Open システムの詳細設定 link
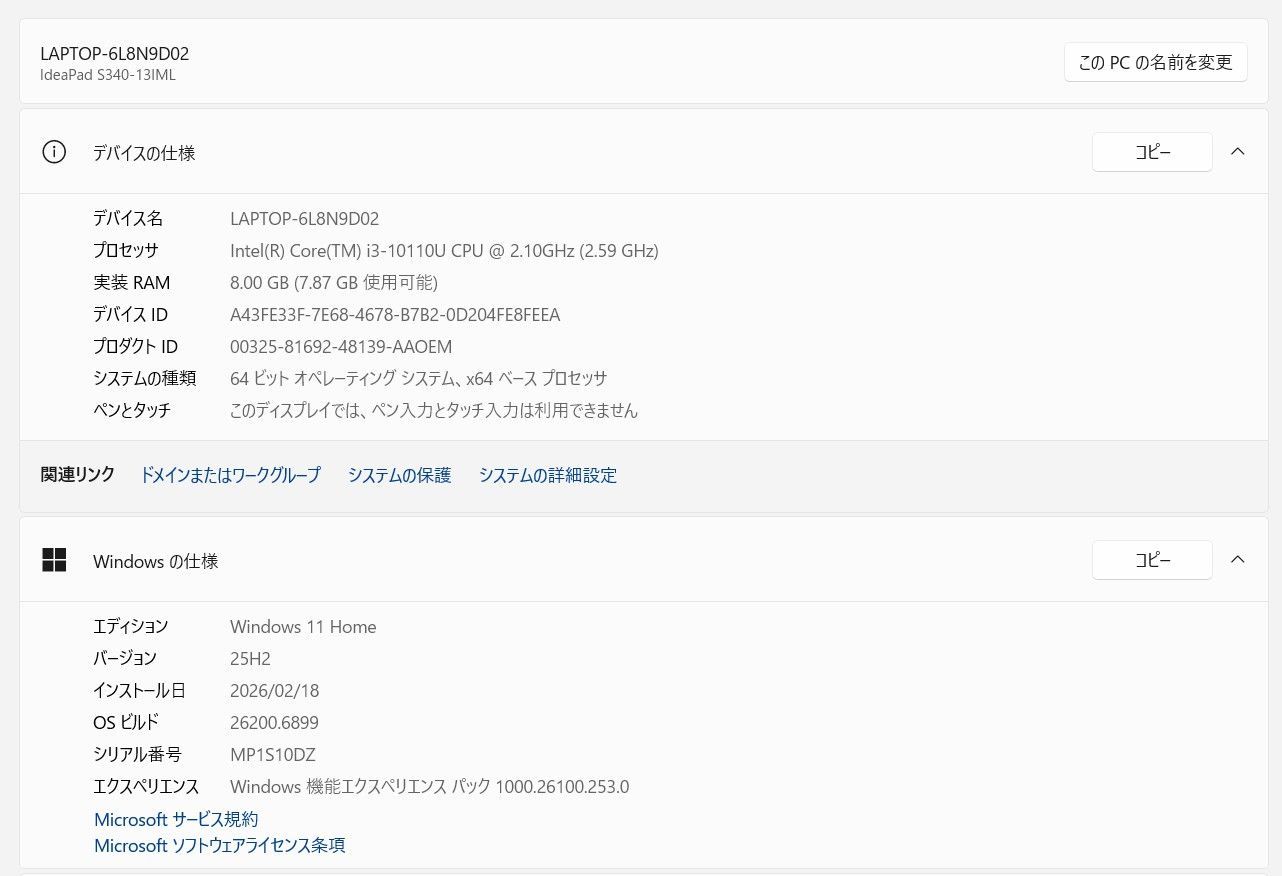Screen dimensions: 1282x876 [548, 475]
